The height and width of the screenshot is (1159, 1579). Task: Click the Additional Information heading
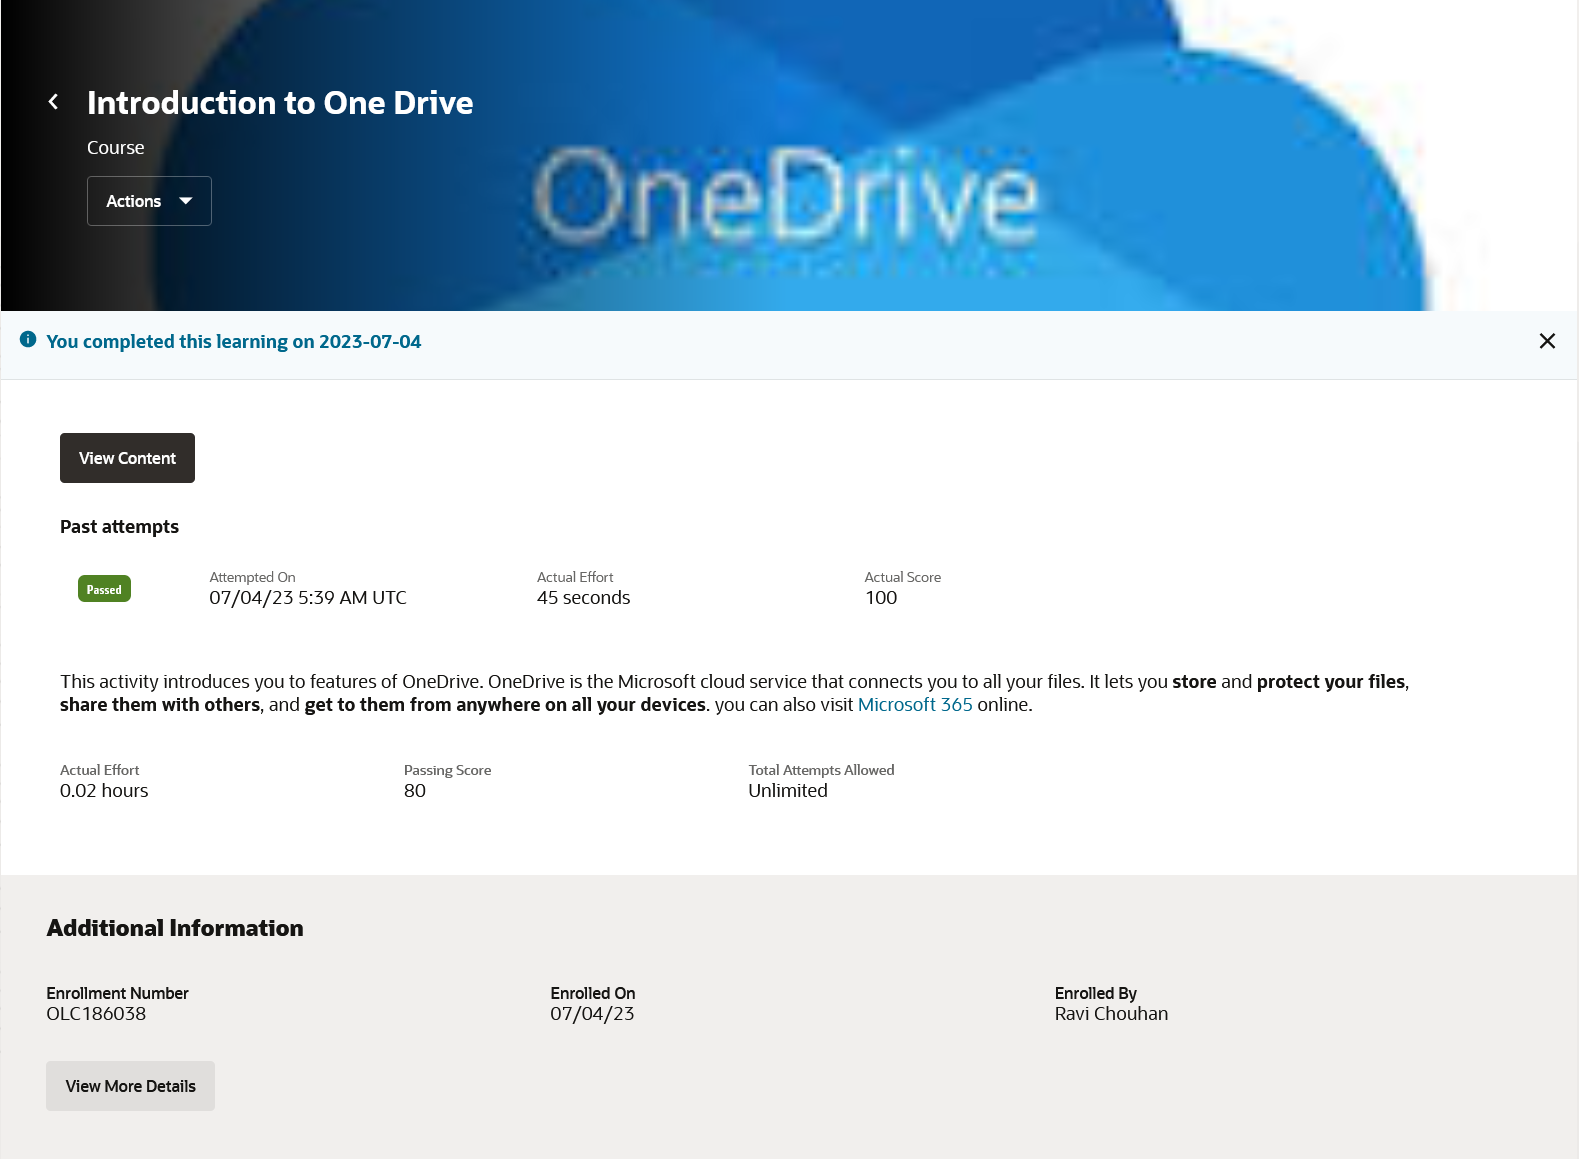click(175, 928)
